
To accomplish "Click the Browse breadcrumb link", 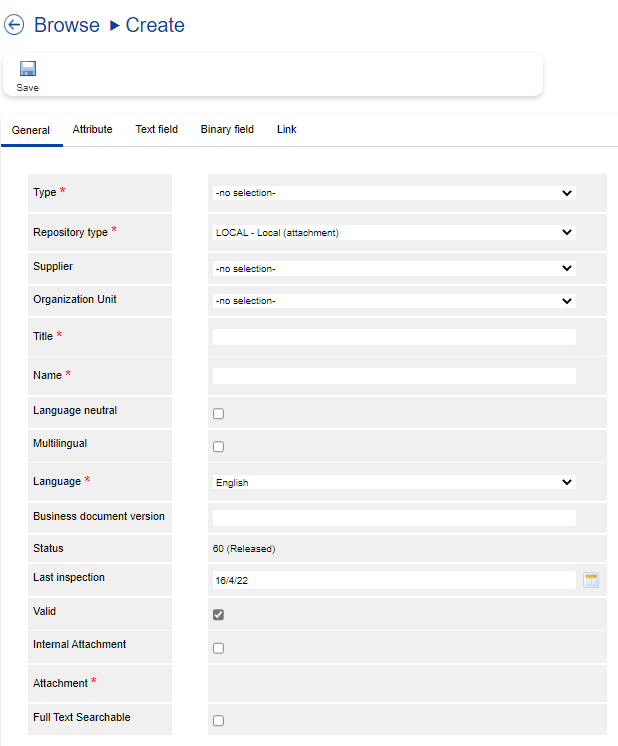I will tap(67, 25).
